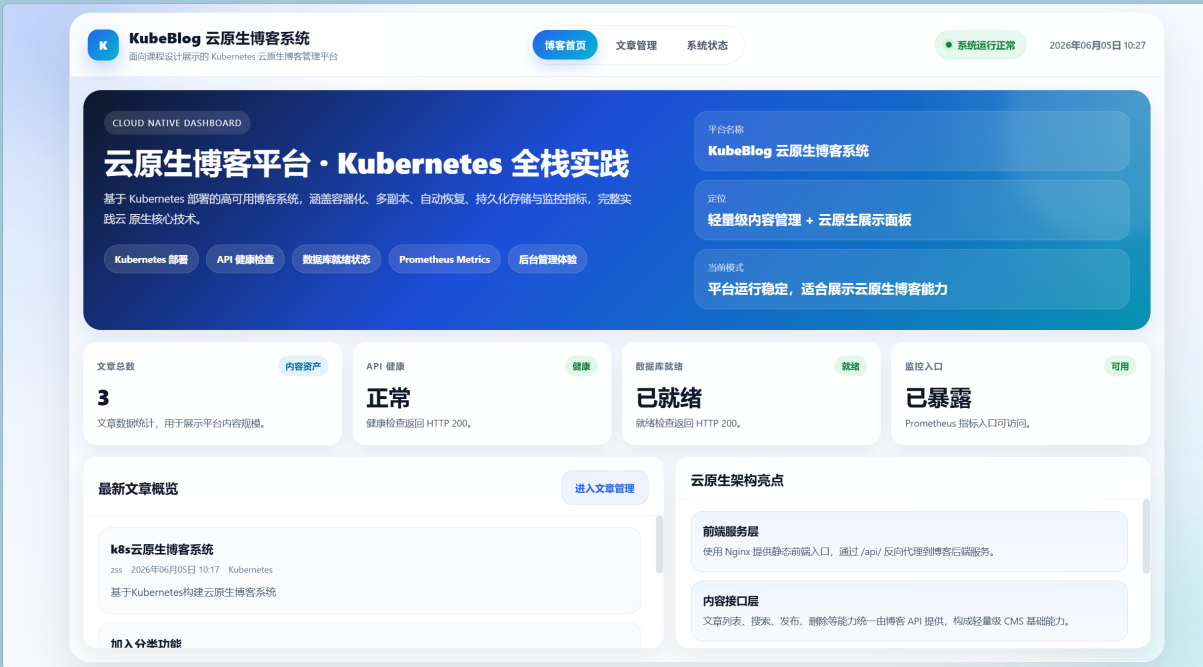Click the 正常 API health value
The image size is (1203, 667).
pyautogui.click(x=388, y=398)
